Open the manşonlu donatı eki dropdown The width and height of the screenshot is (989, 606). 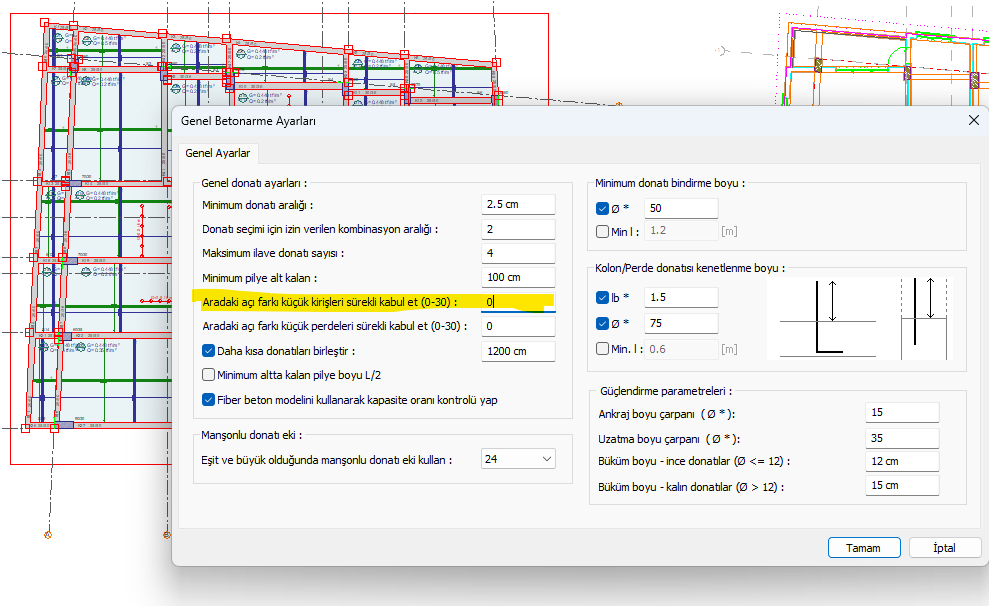click(518, 459)
